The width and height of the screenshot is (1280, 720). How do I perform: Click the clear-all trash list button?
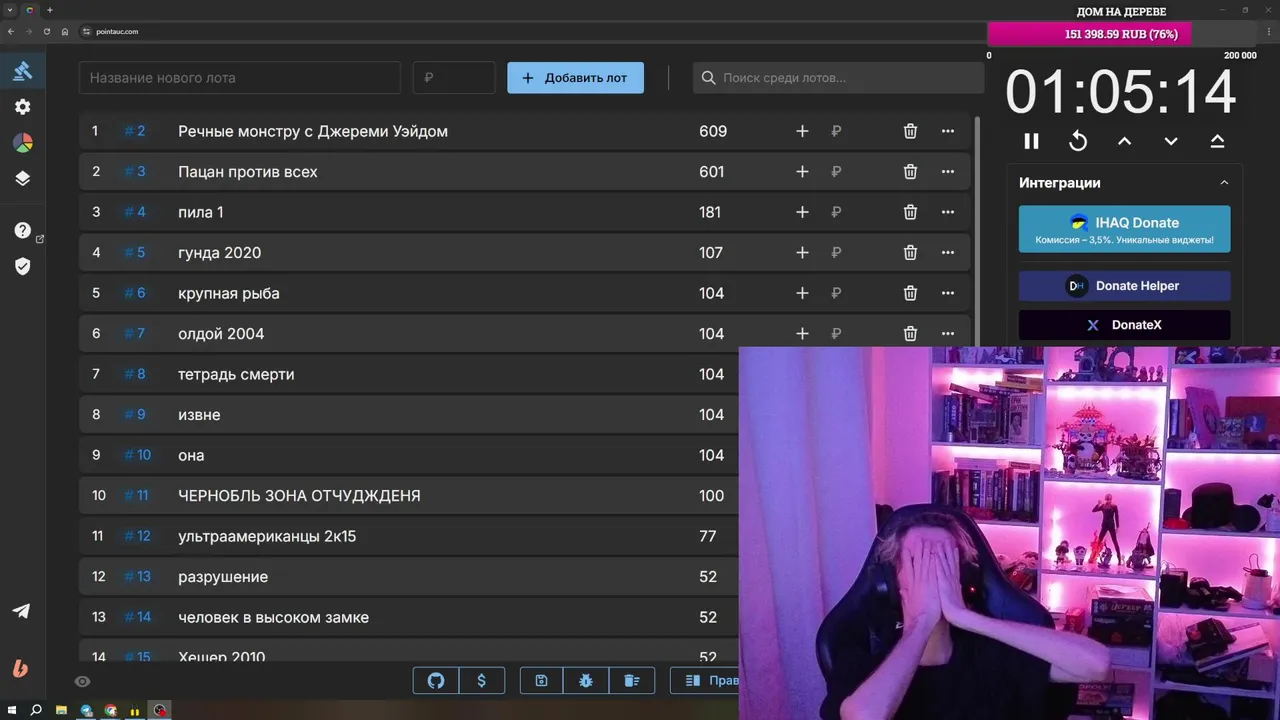click(x=632, y=681)
